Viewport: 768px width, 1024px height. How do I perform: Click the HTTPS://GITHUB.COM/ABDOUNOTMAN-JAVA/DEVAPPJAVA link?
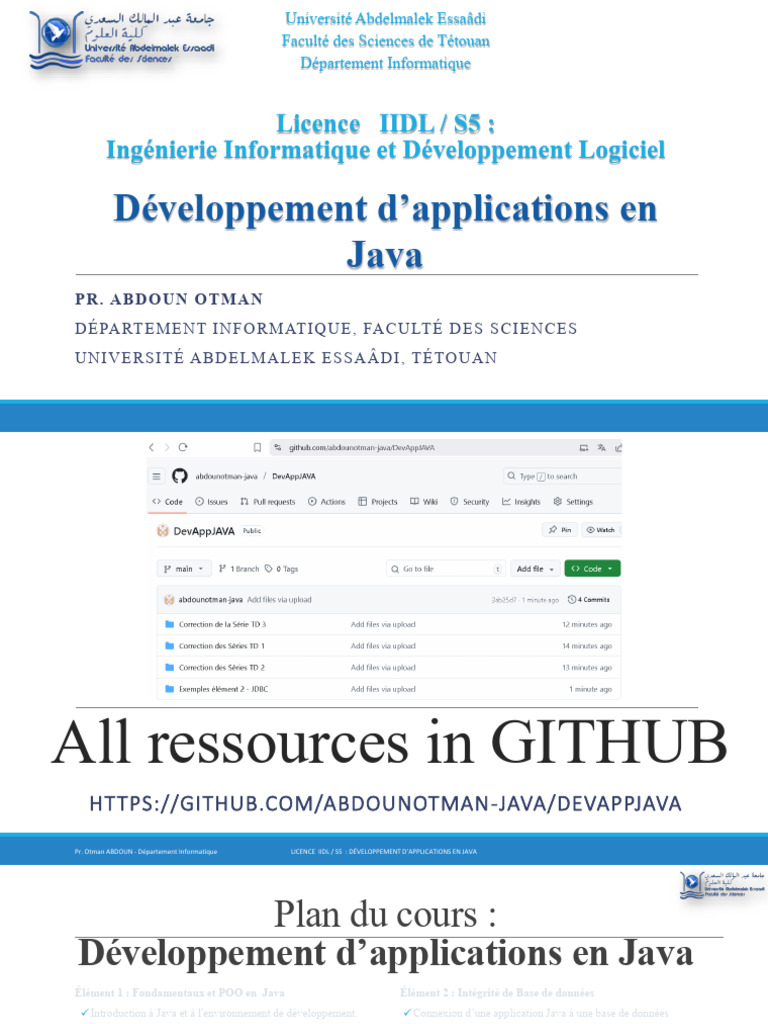pos(385,803)
